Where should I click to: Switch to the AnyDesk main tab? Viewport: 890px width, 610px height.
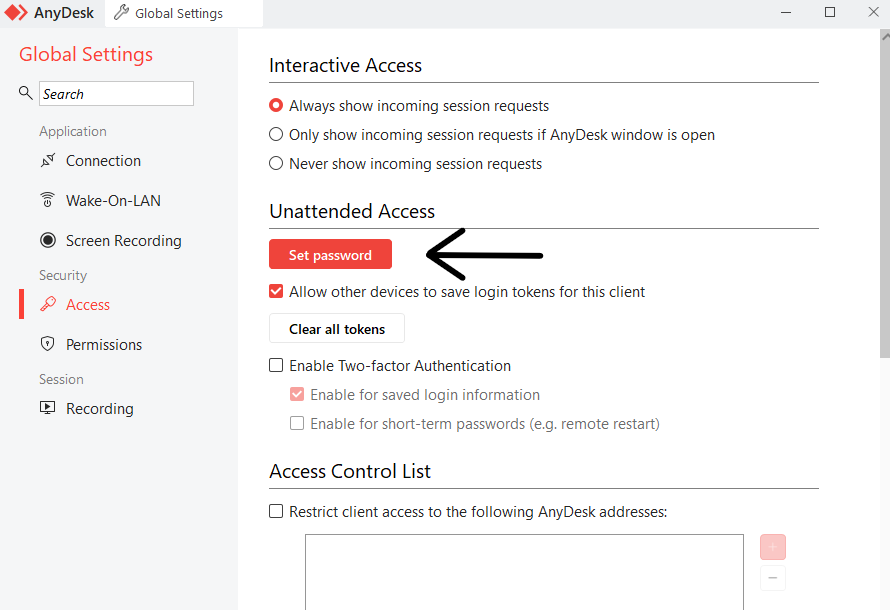click(x=51, y=13)
